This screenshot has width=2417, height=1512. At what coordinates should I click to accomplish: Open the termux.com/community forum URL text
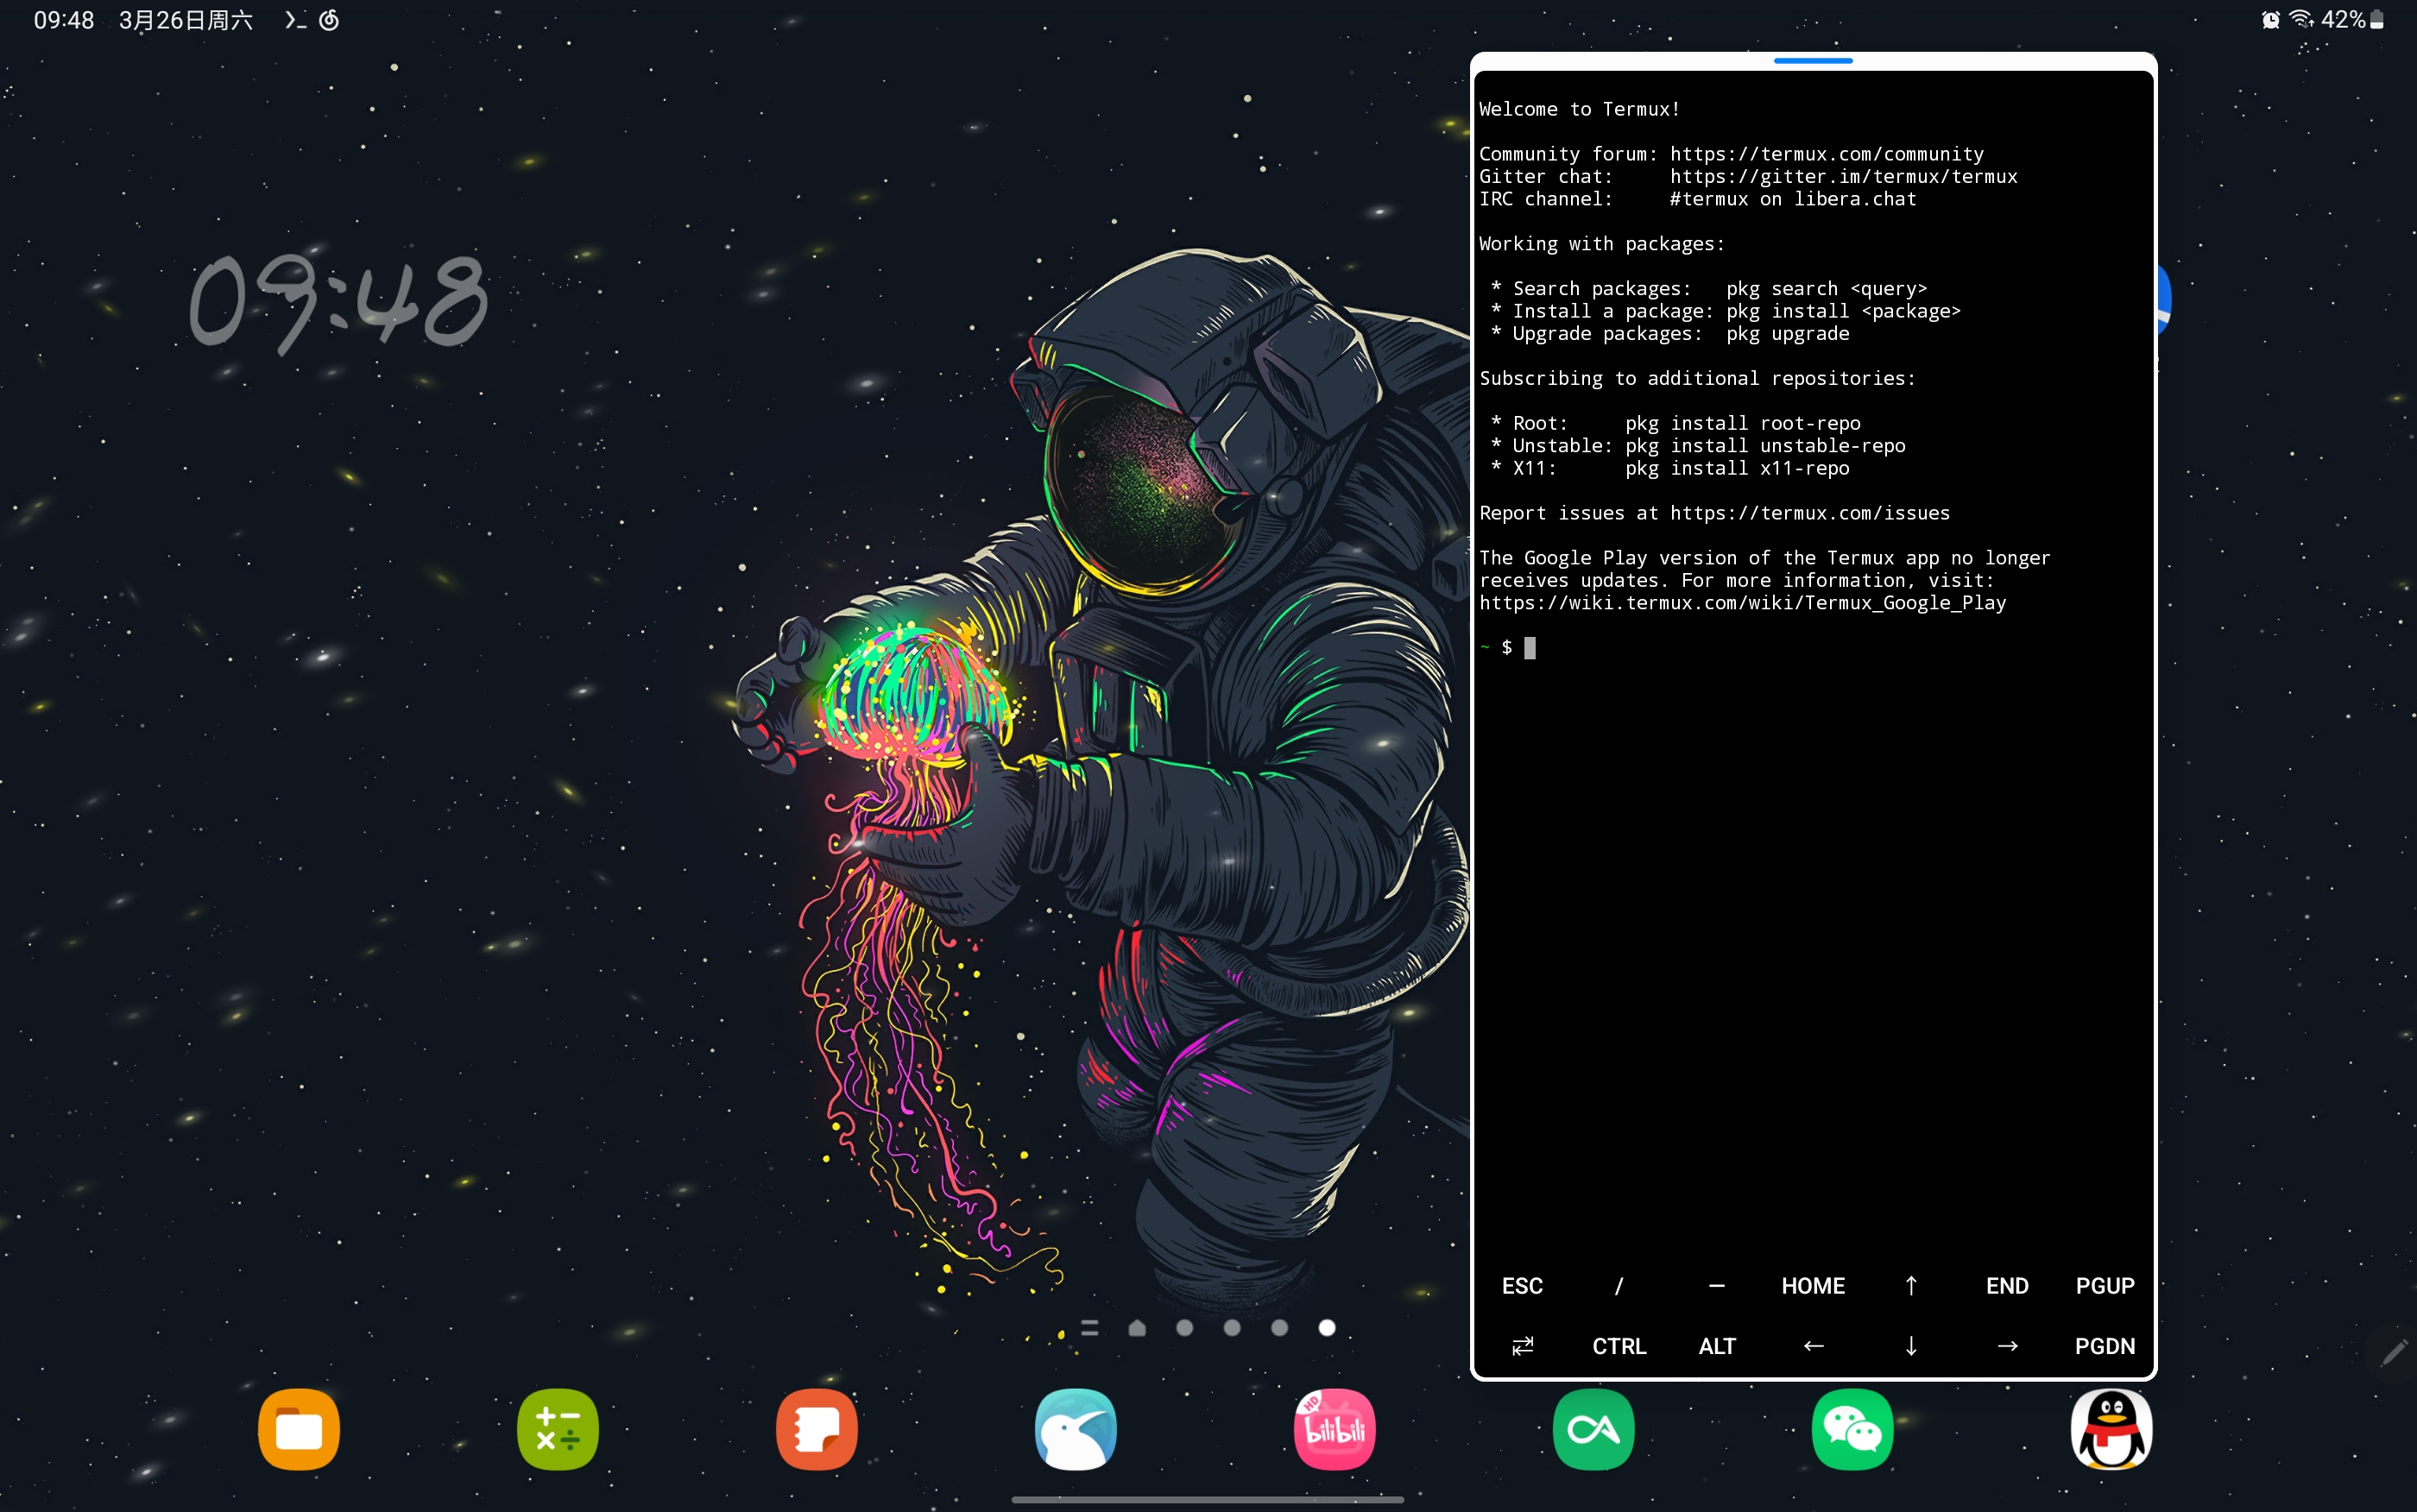pos(1827,154)
